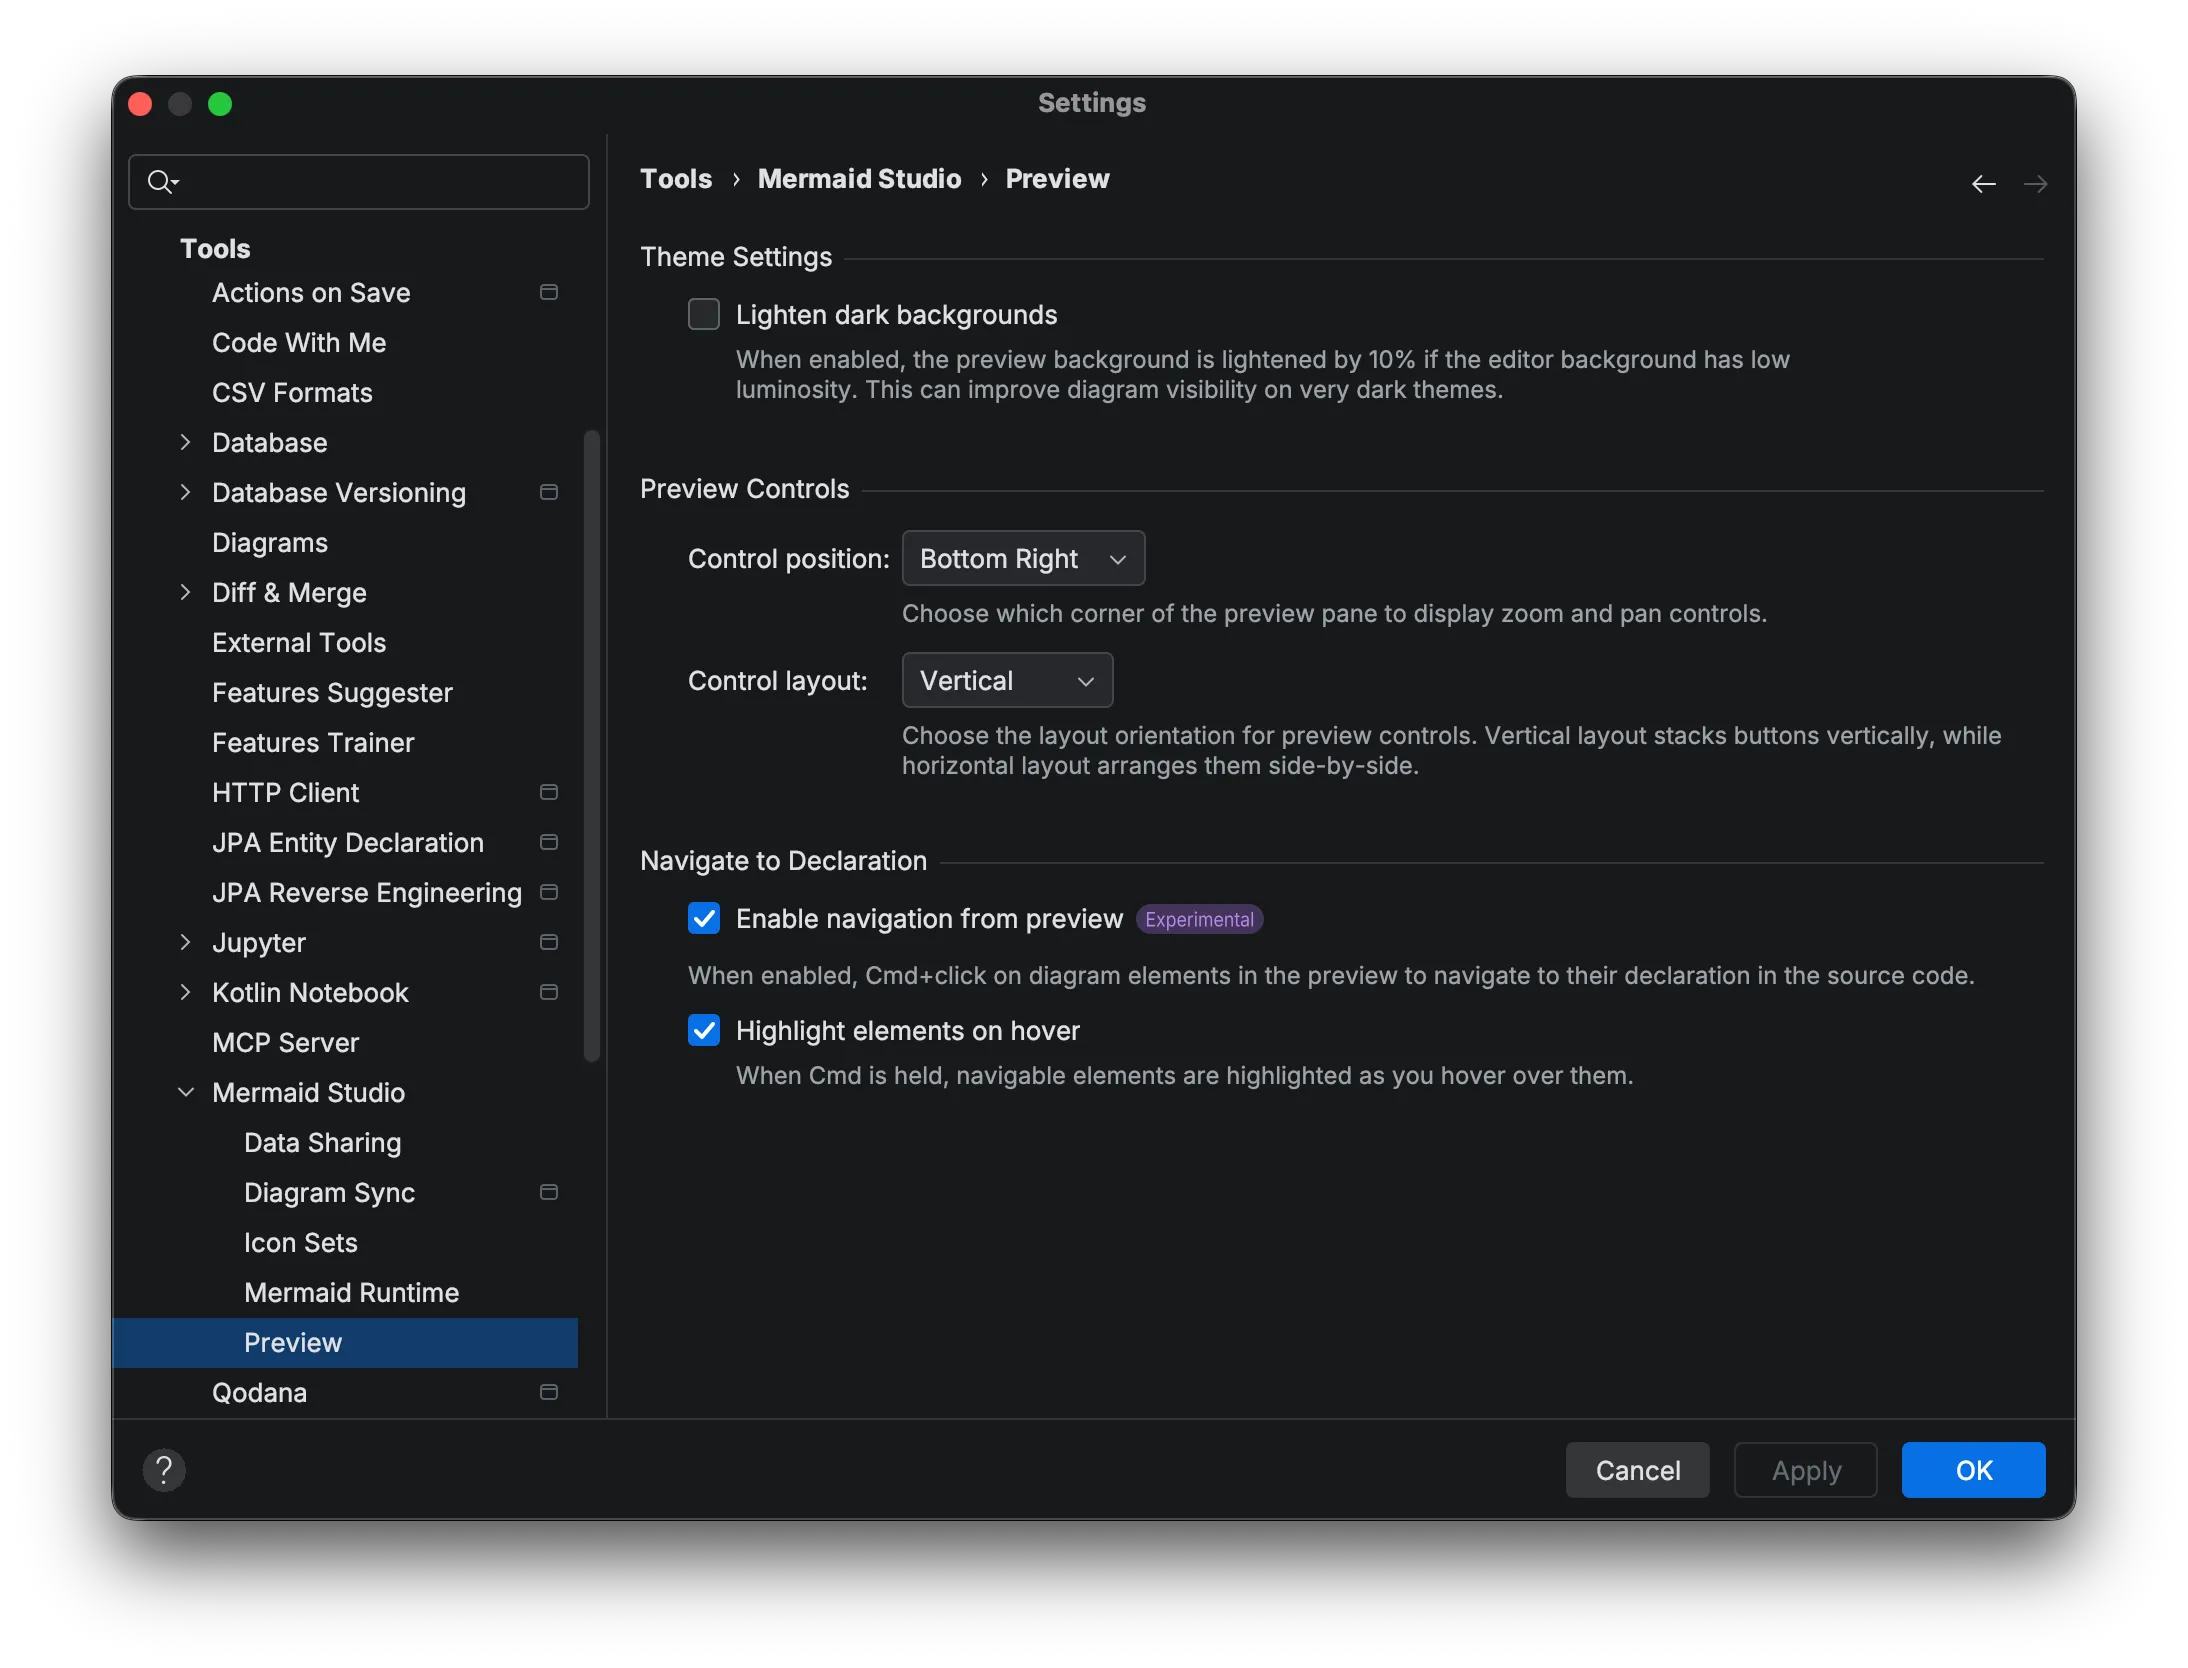Expand the Database tree node
This screenshot has height=1668, width=2188.
tap(186, 442)
